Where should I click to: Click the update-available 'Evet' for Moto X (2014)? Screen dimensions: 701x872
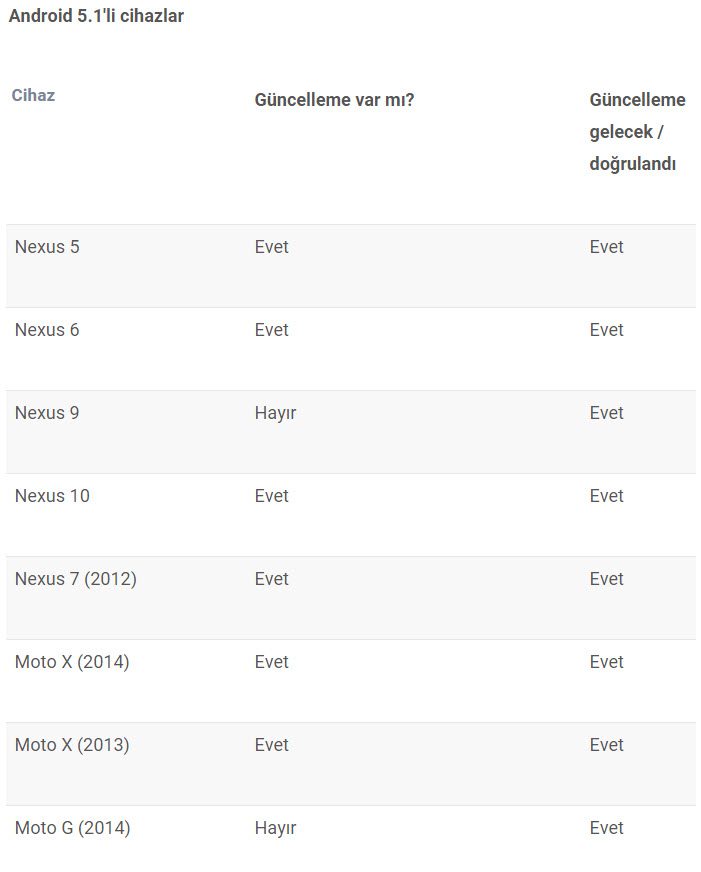(271, 661)
